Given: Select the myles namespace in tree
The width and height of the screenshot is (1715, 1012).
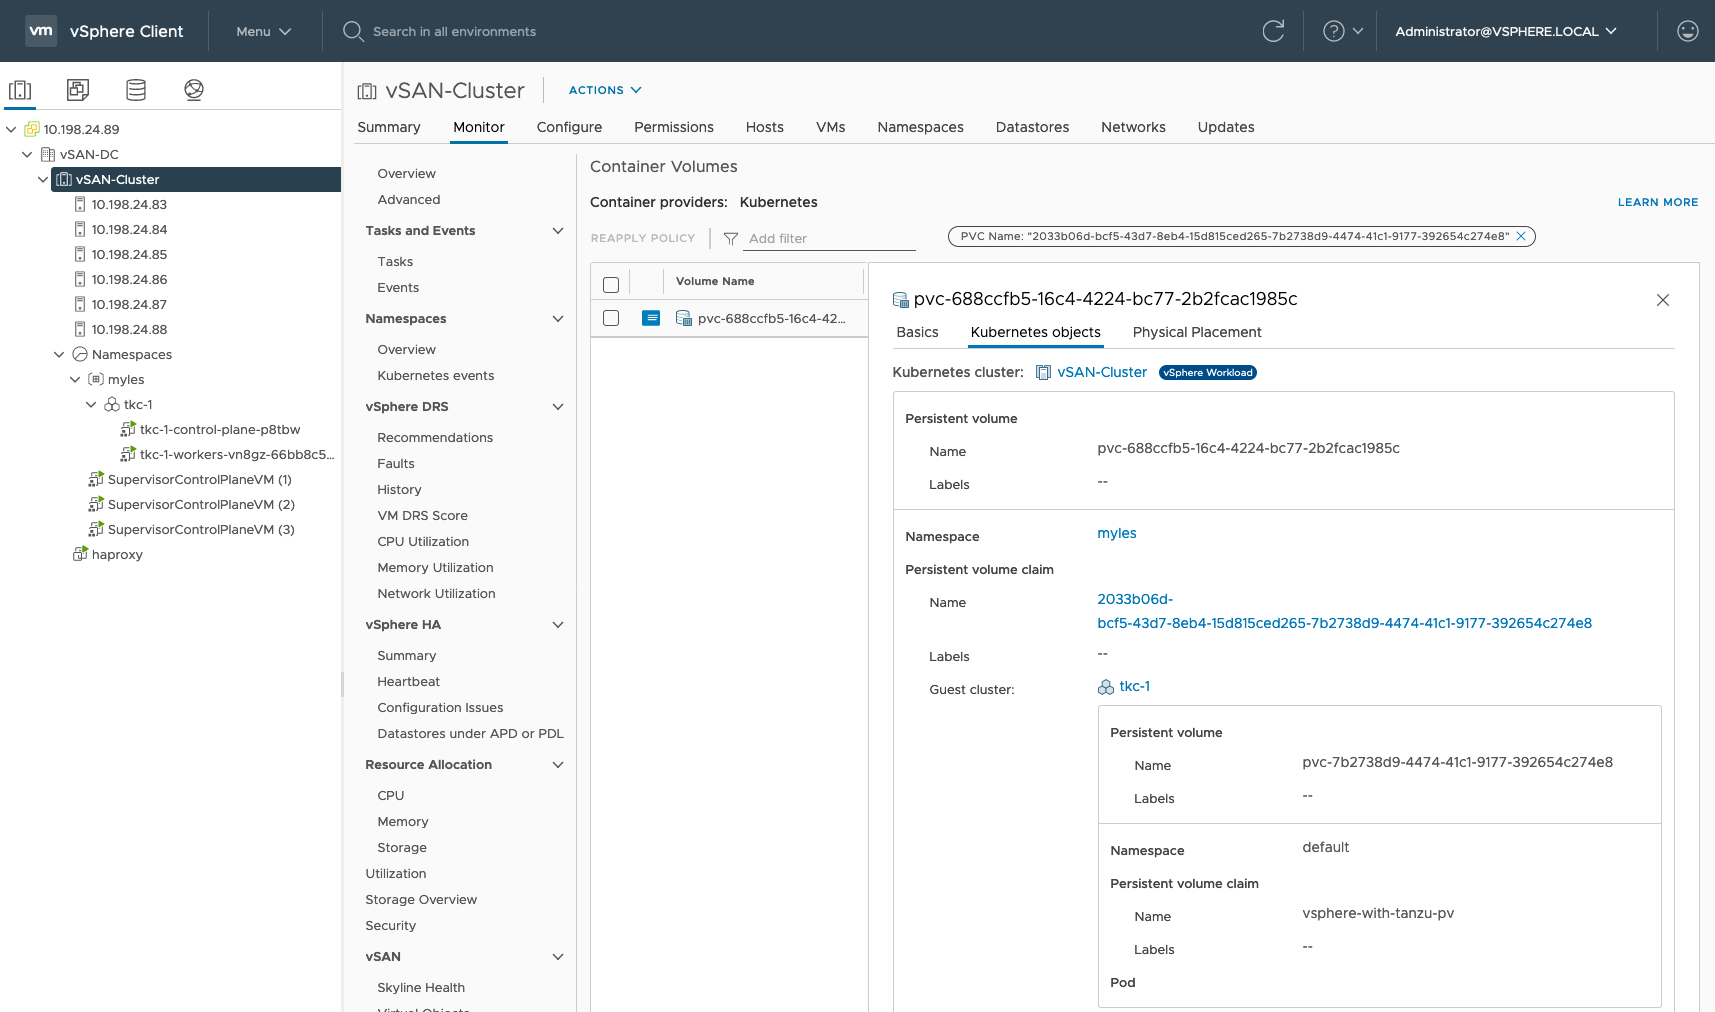Looking at the screenshot, I should (x=126, y=379).
